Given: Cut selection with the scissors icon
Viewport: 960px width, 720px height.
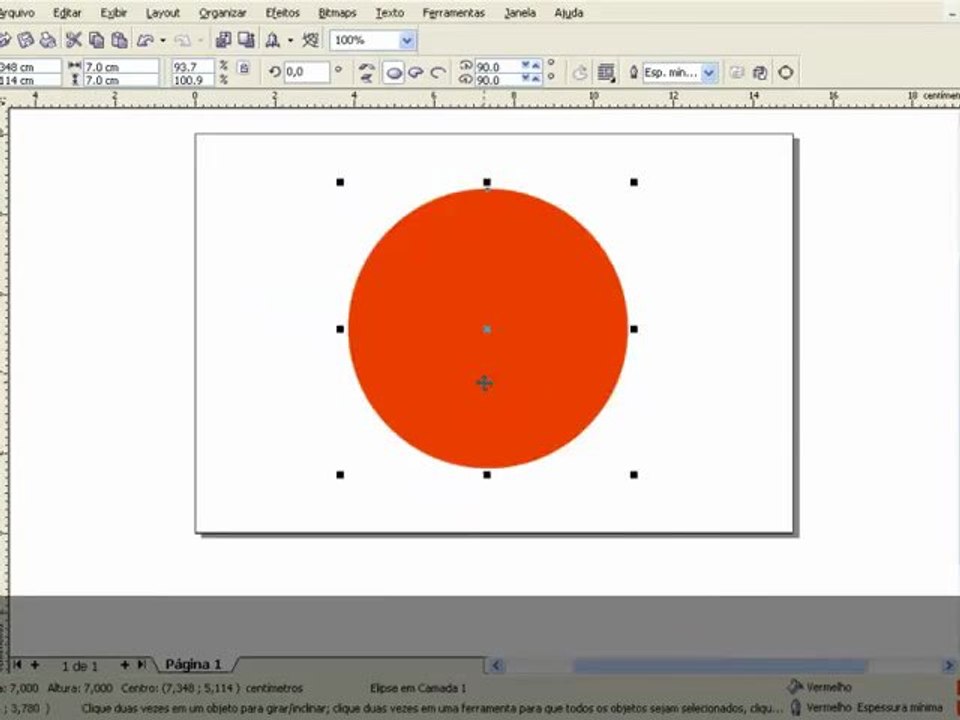Looking at the screenshot, I should 73,40.
